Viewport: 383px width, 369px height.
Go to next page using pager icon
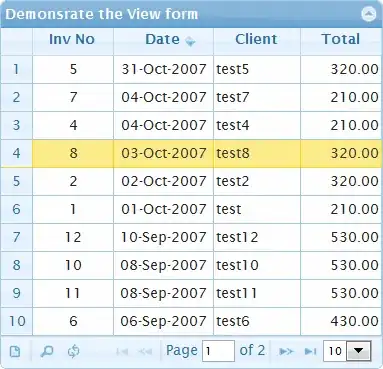coord(286,351)
